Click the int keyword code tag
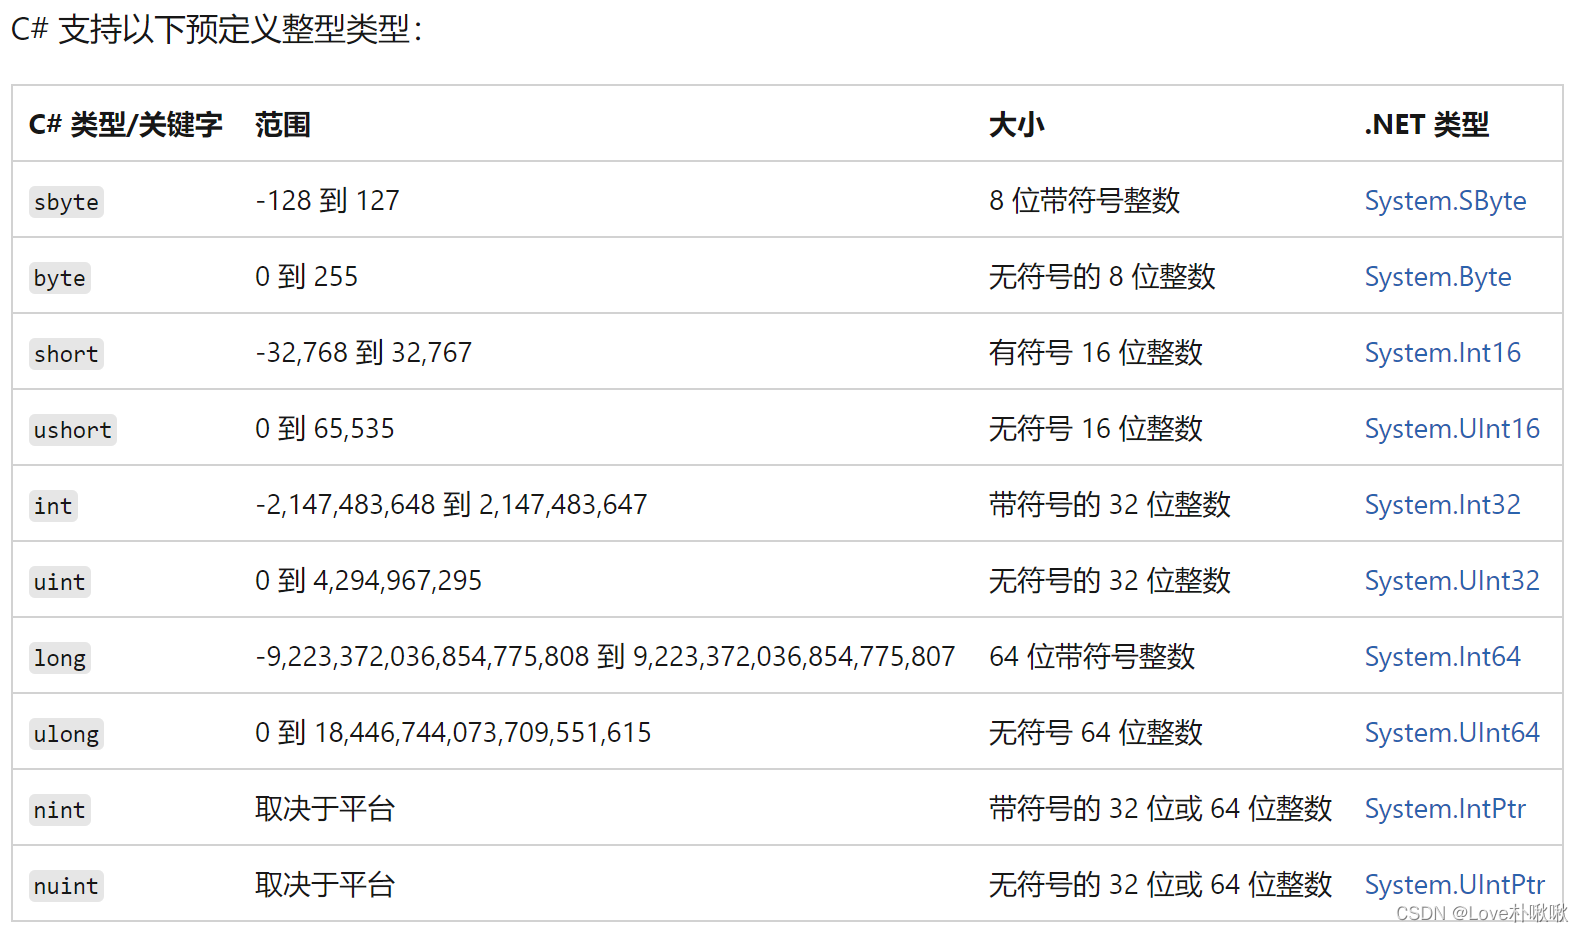1584x932 pixels. pos(53,506)
